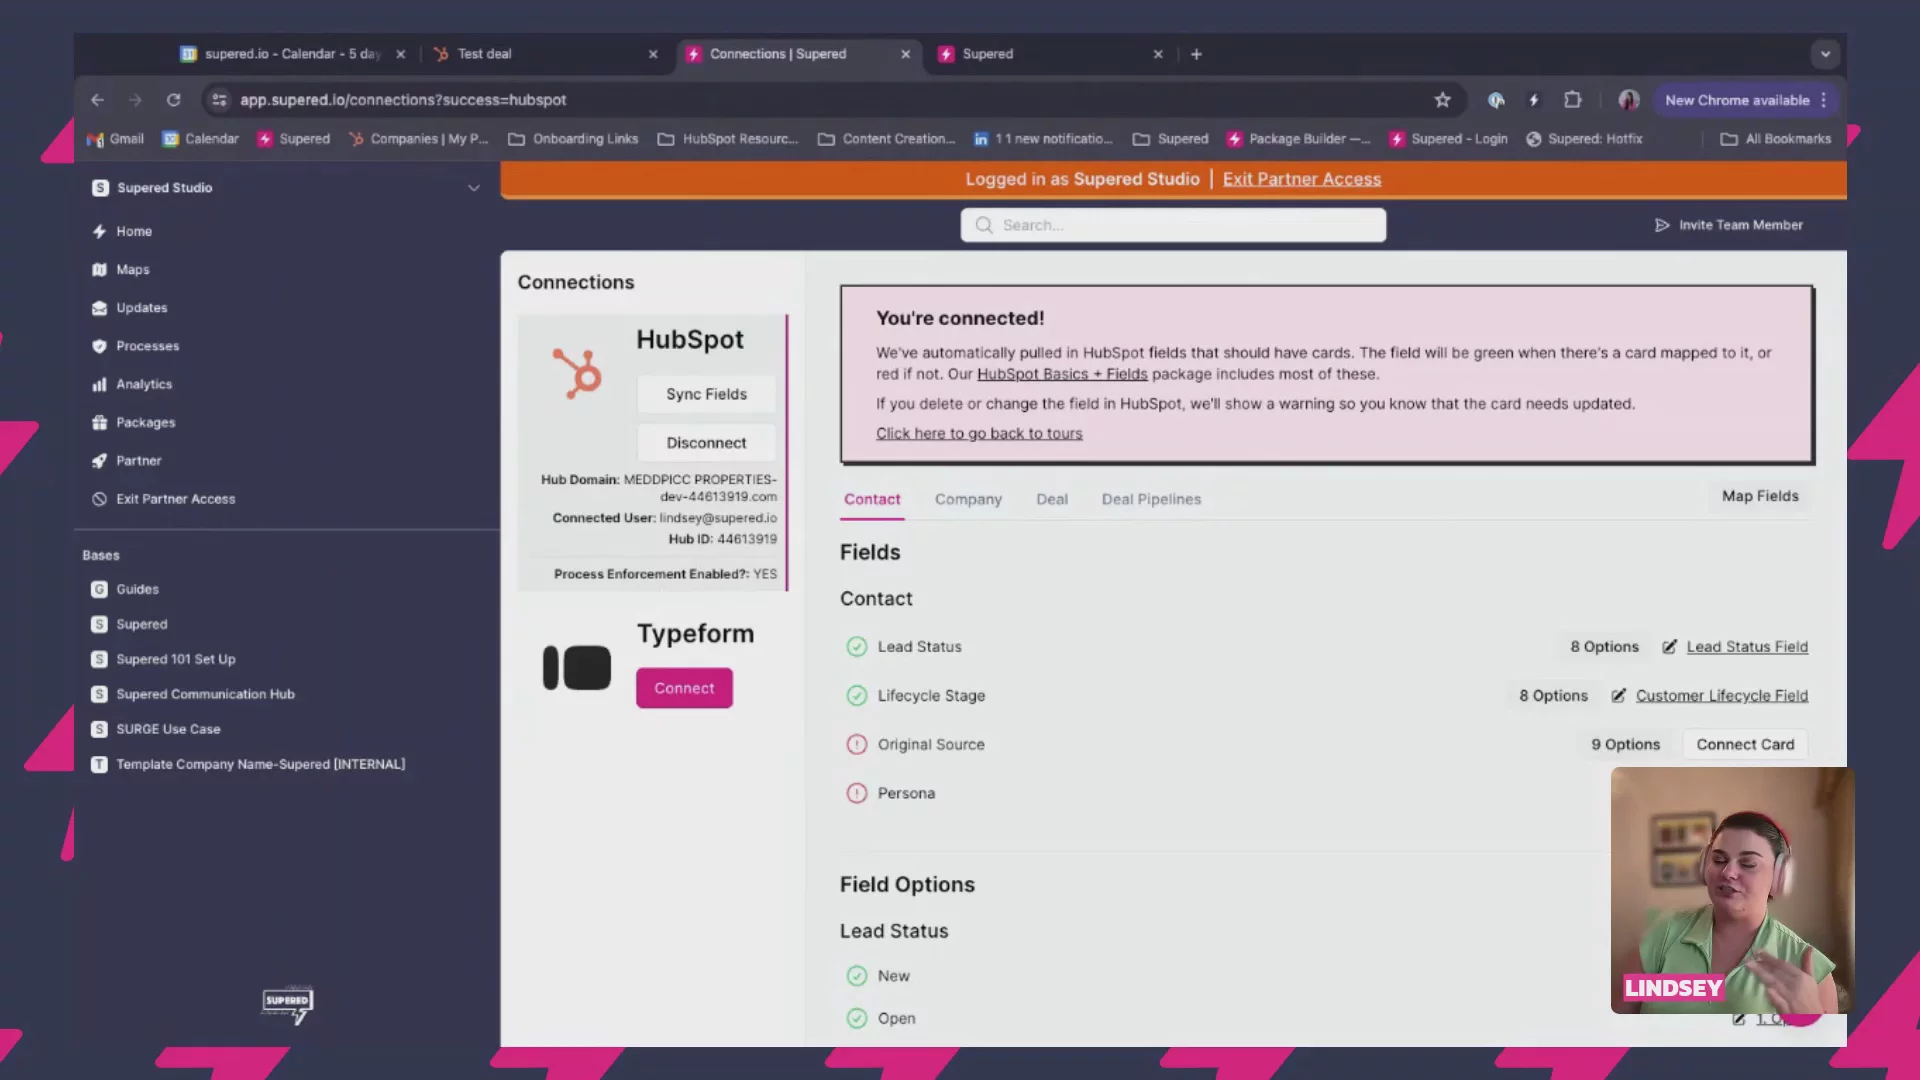
Task: Click the Persona red warning icon
Action: coord(857,793)
